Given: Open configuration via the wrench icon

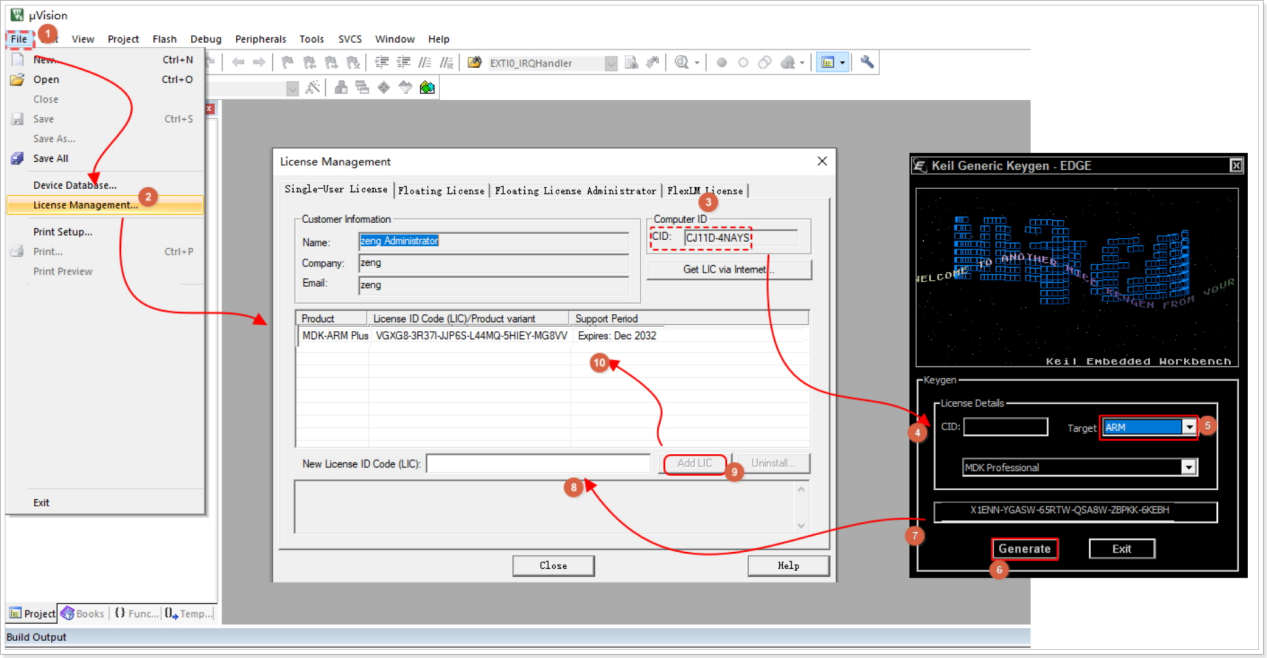Looking at the screenshot, I should pos(867,62).
